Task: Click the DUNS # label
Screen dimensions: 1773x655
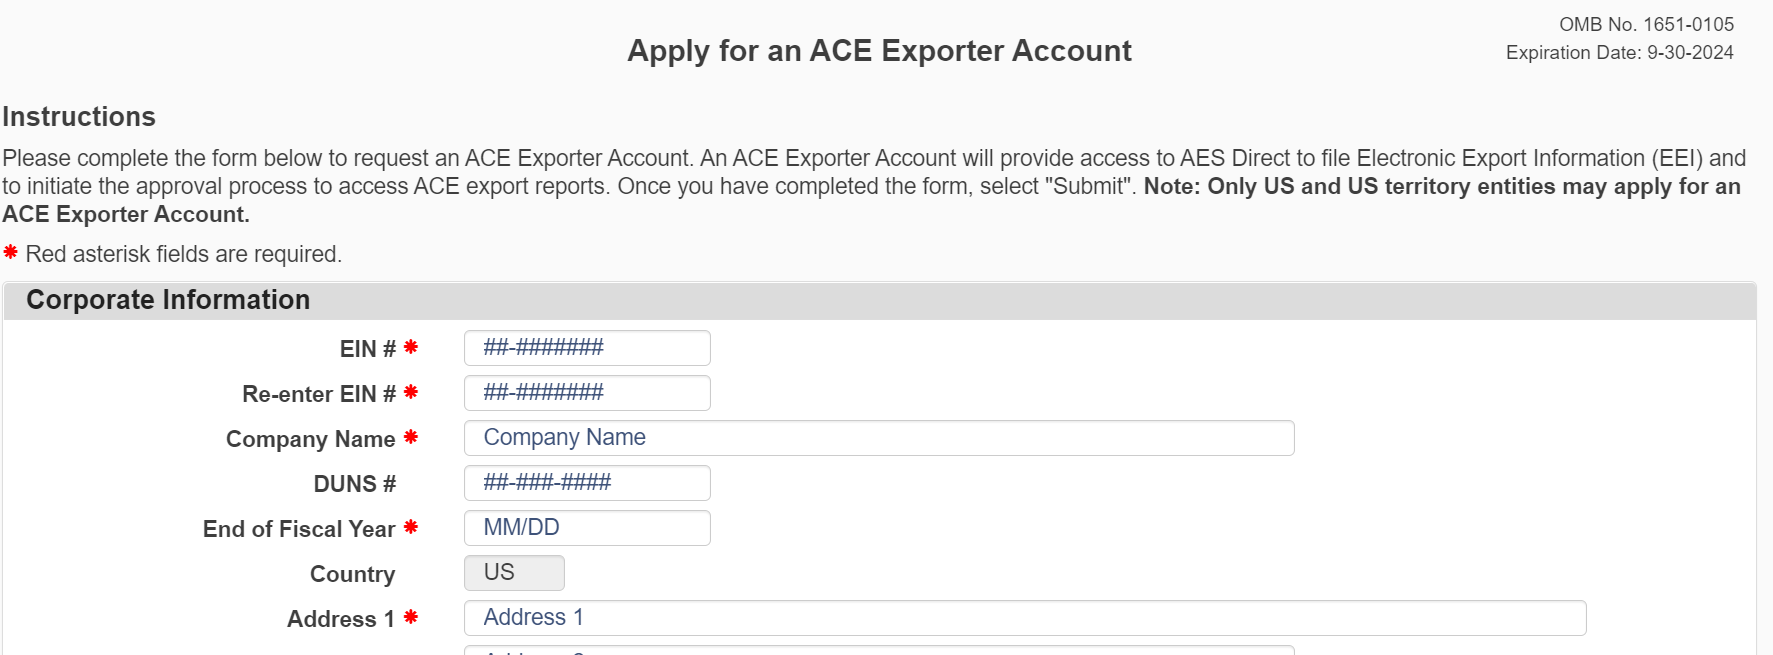Action: tap(354, 484)
